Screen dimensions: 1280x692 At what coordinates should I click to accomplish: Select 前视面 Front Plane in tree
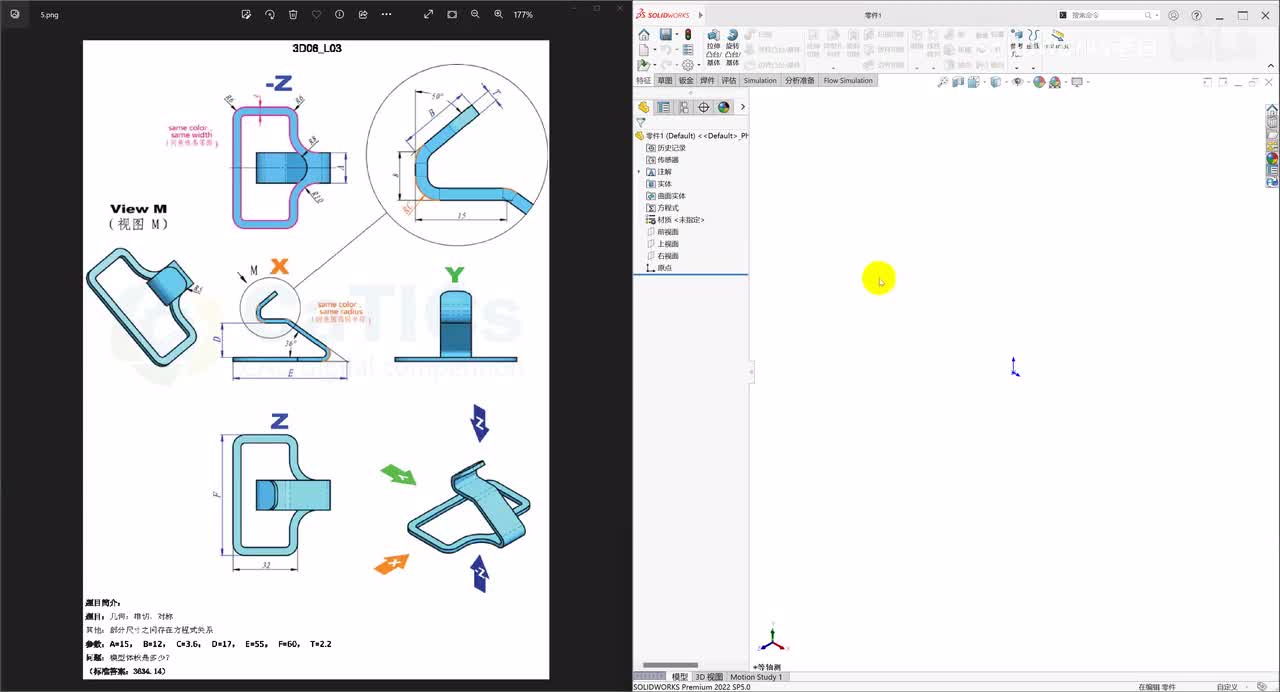pyautogui.click(x=663, y=232)
